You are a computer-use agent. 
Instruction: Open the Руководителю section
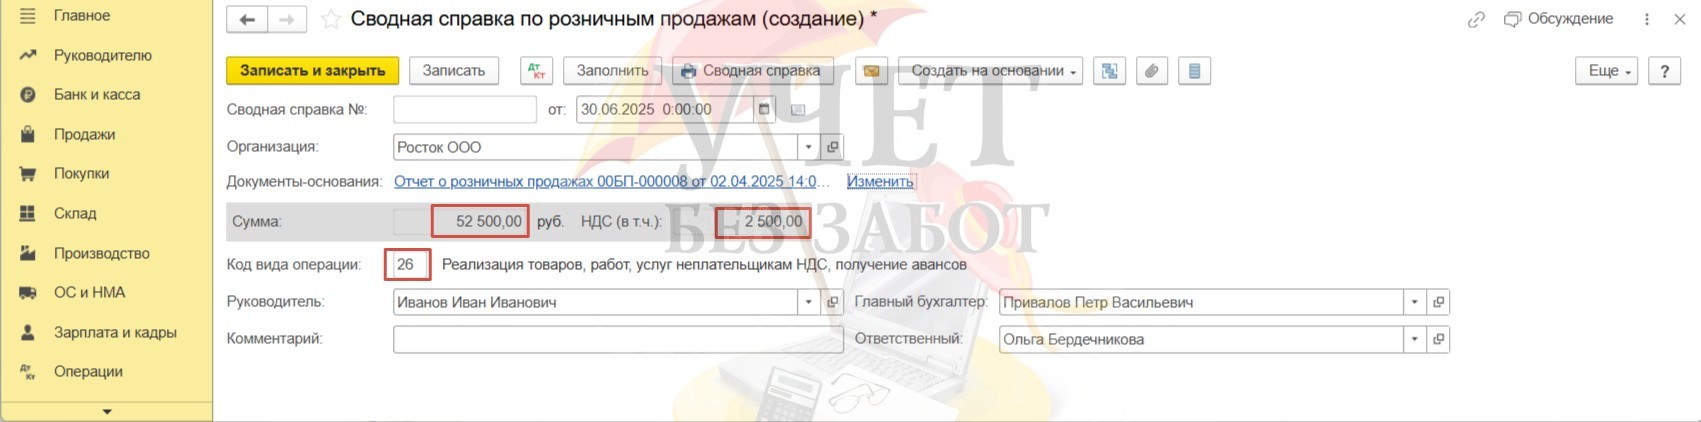click(x=103, y=56)
